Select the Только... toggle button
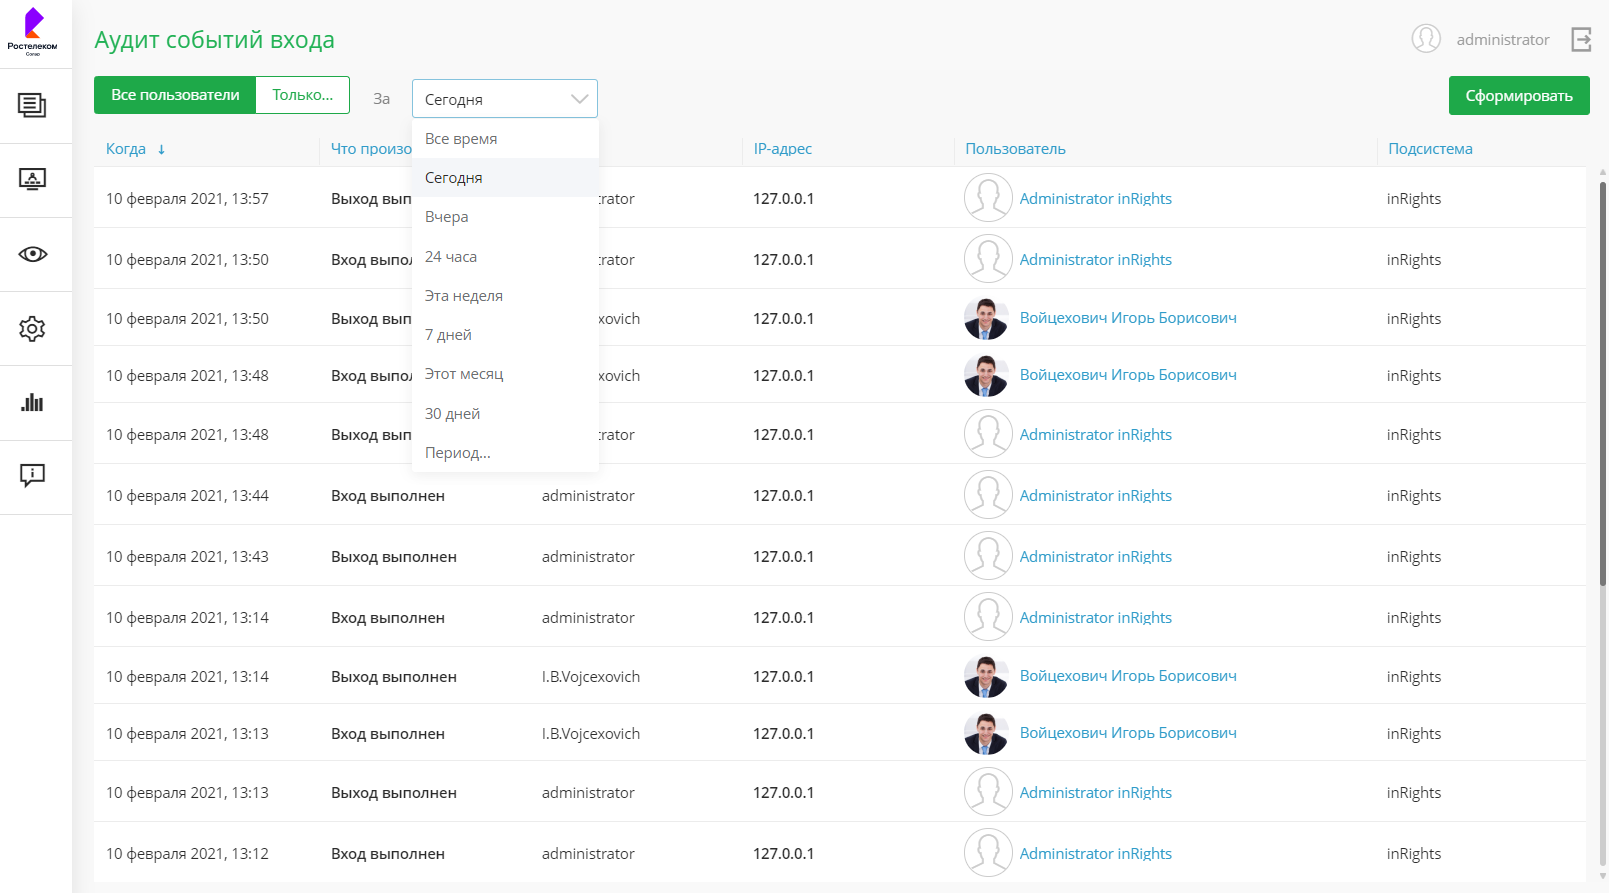The image size is (1609, 893). 303,95
